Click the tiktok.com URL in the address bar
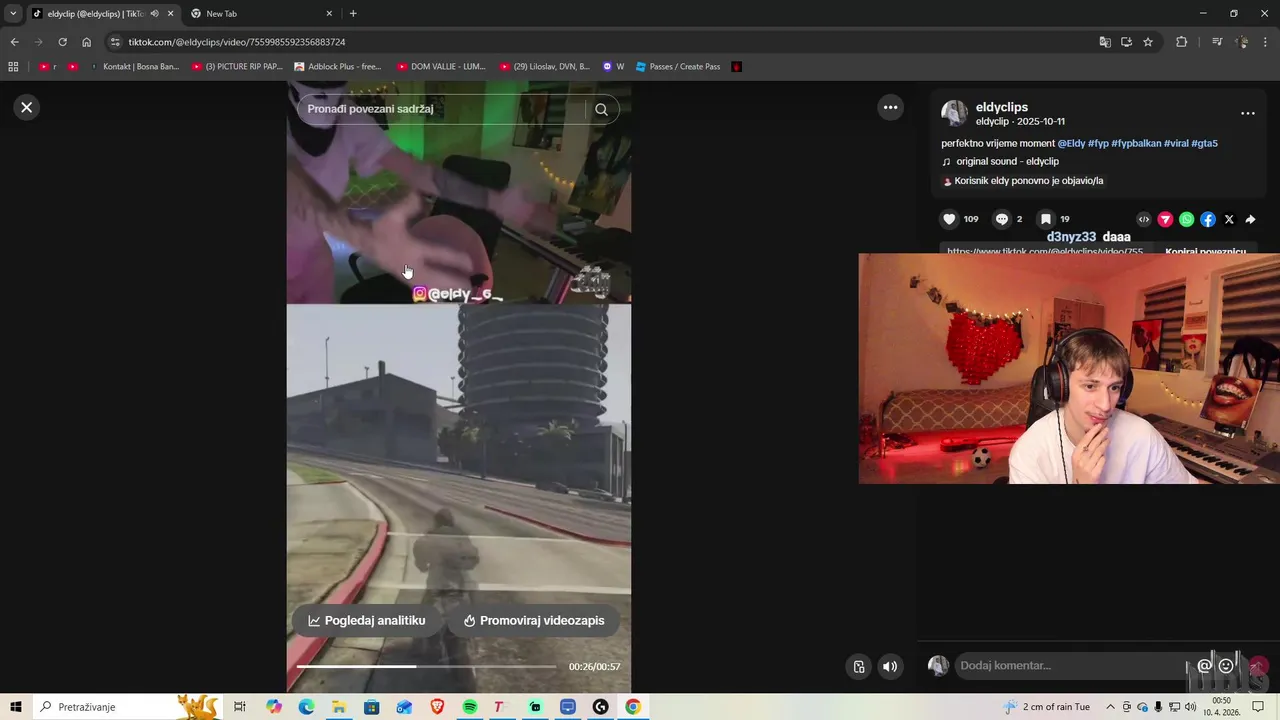 coord(237,42)
